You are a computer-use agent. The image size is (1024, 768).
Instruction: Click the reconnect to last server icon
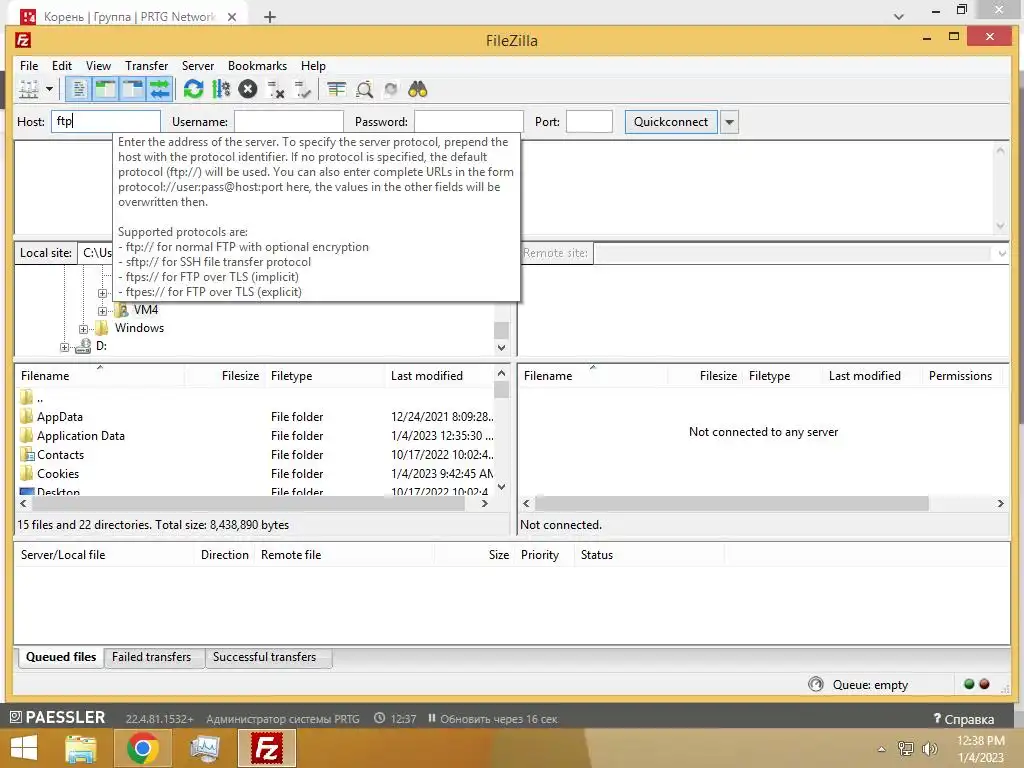coord(302,89)
